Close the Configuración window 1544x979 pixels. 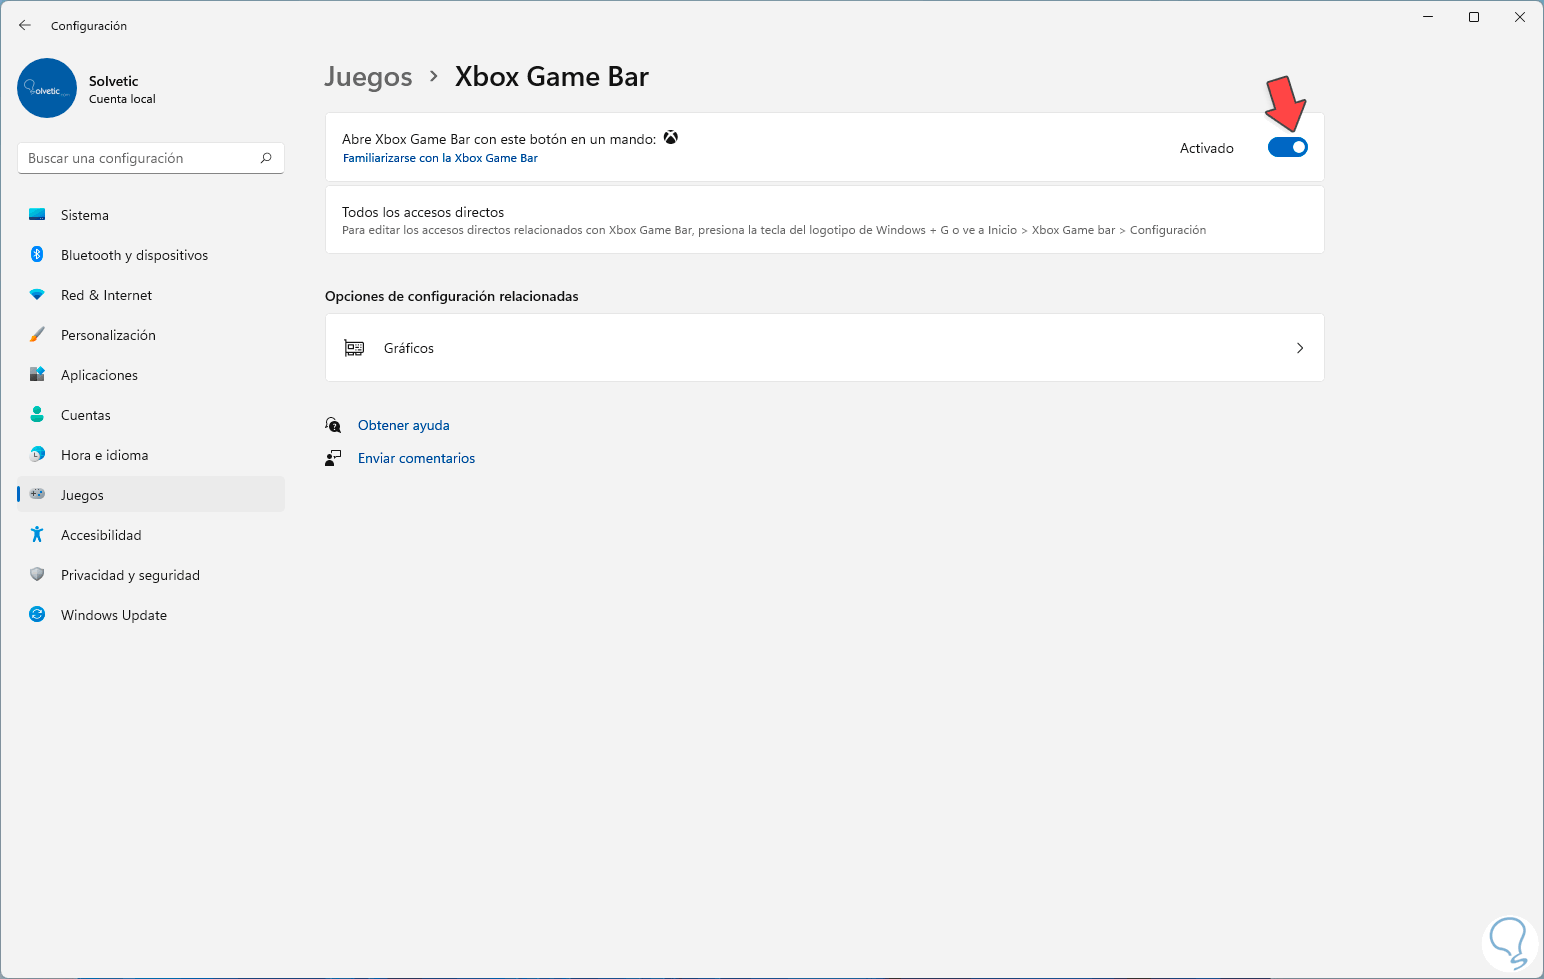point(1520,17)
